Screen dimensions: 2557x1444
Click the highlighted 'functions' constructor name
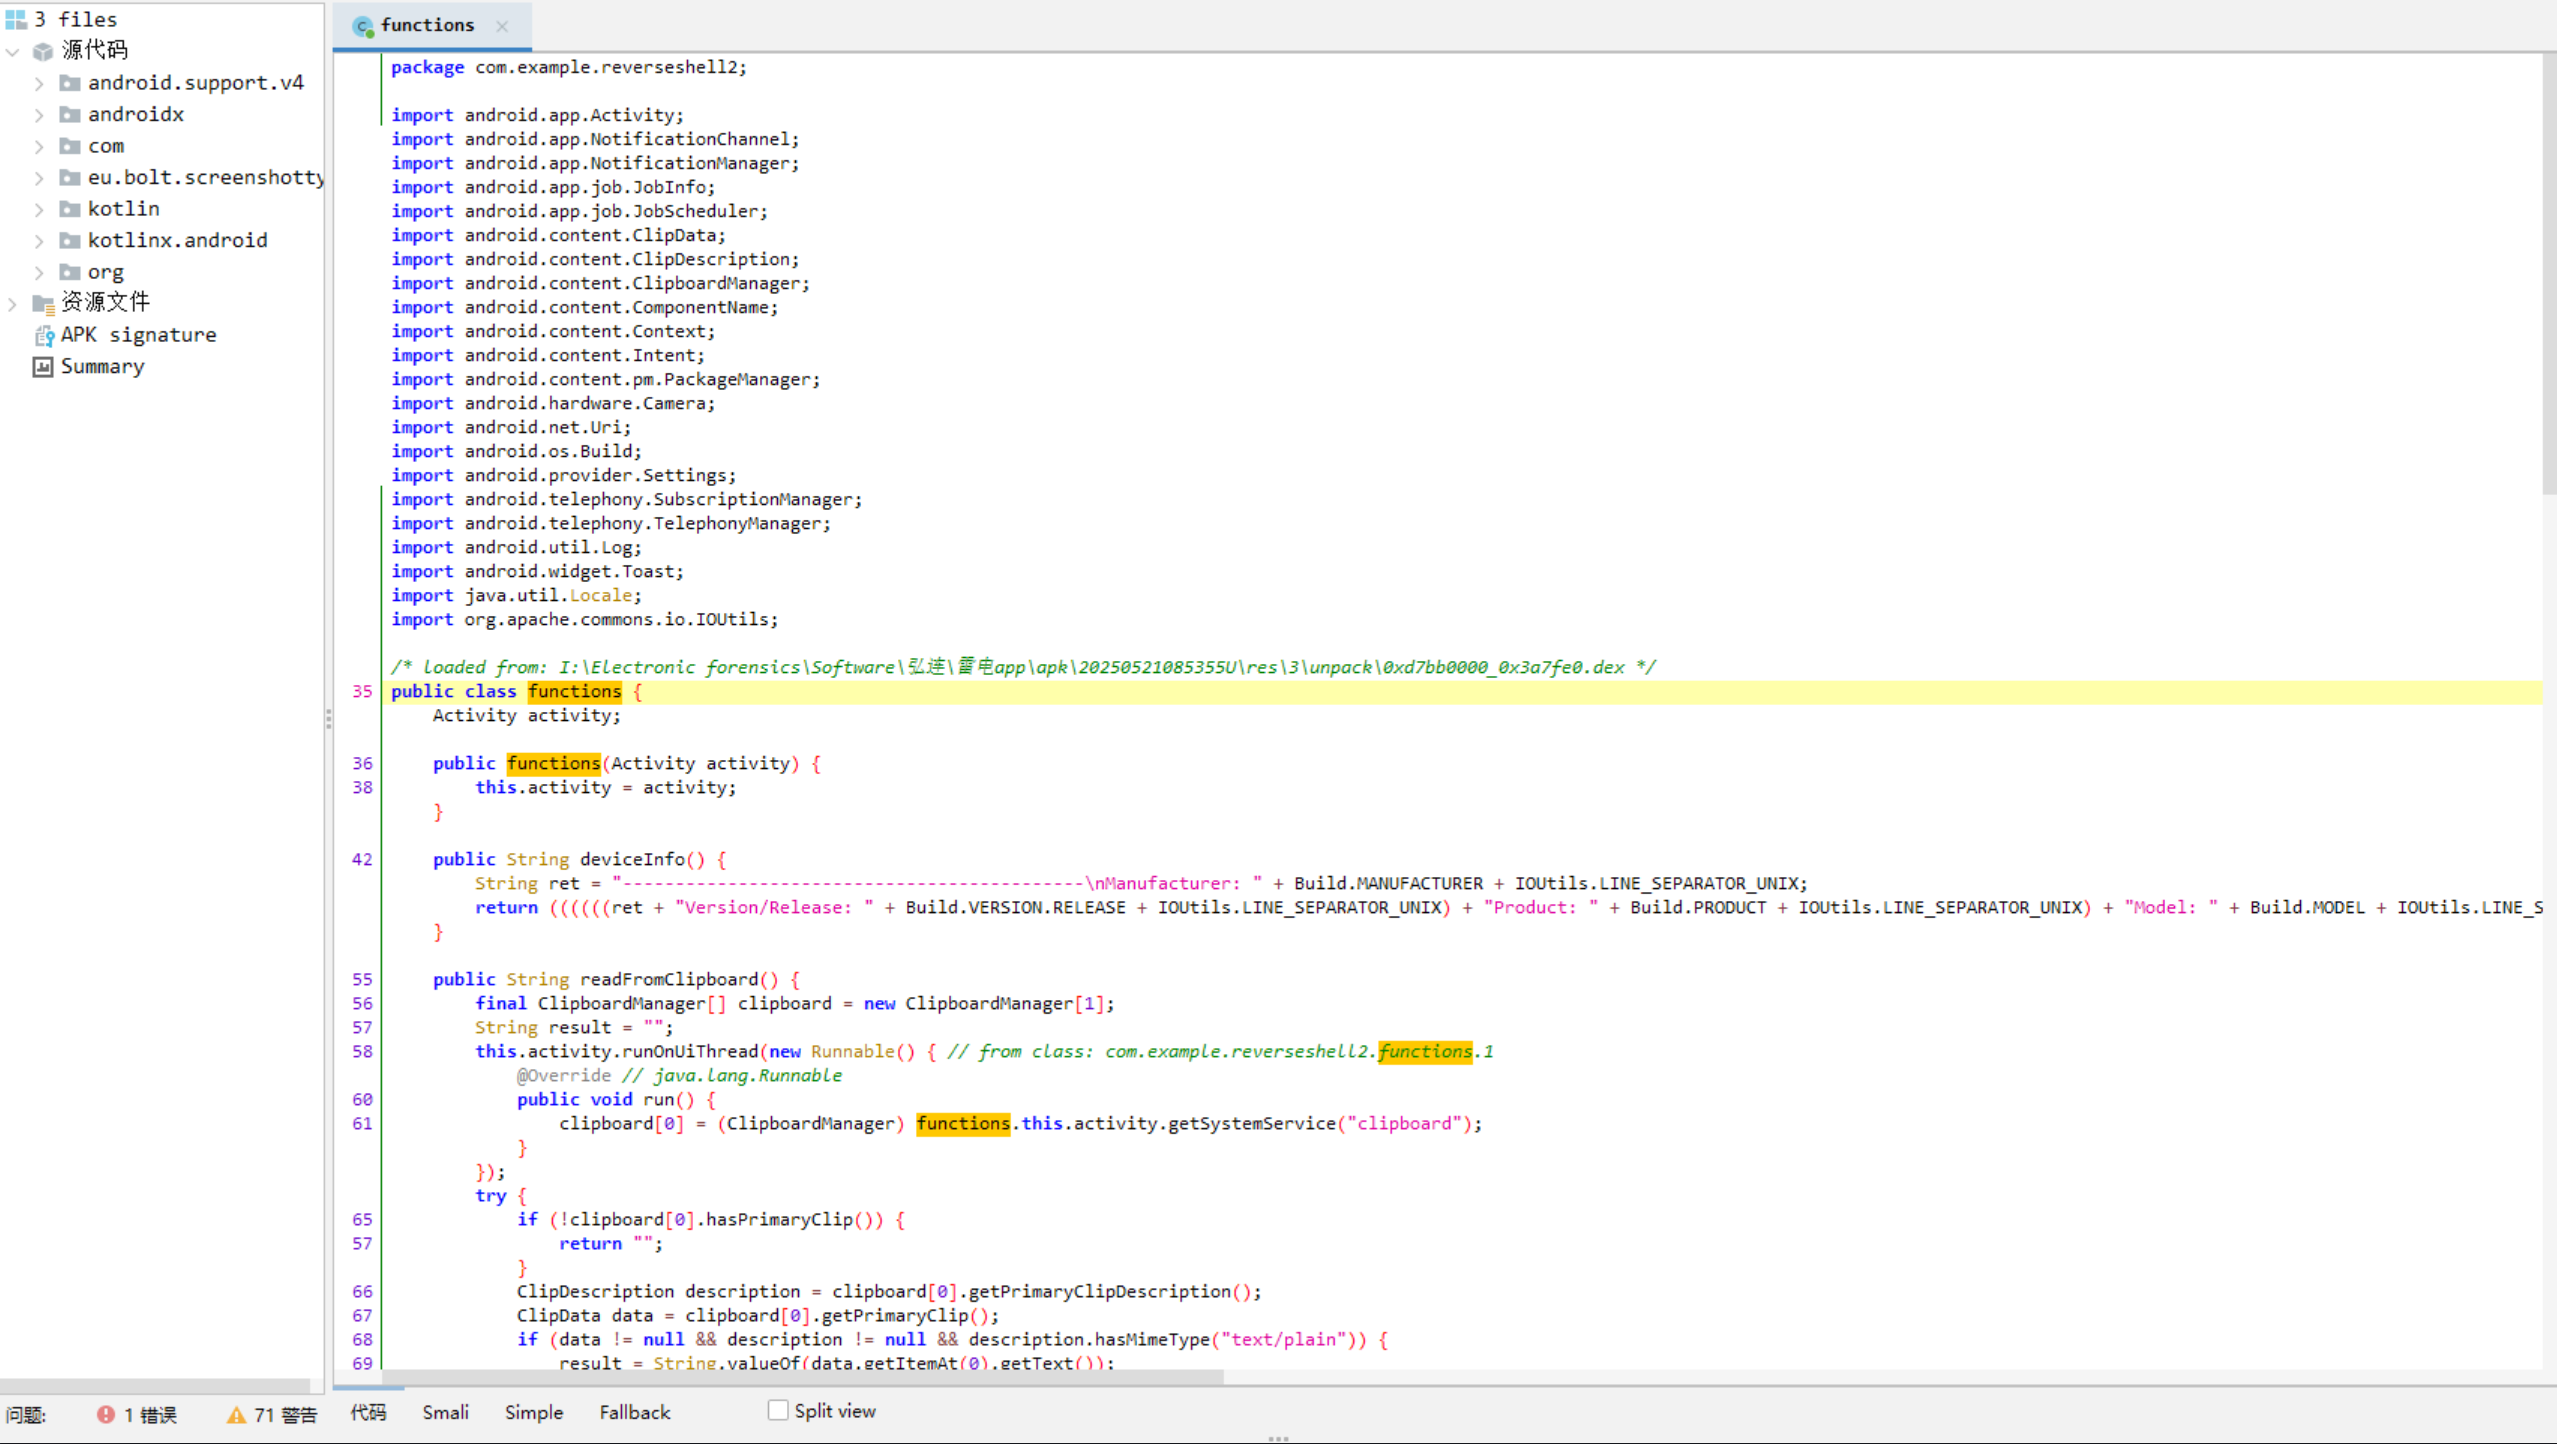coord(553,763)
